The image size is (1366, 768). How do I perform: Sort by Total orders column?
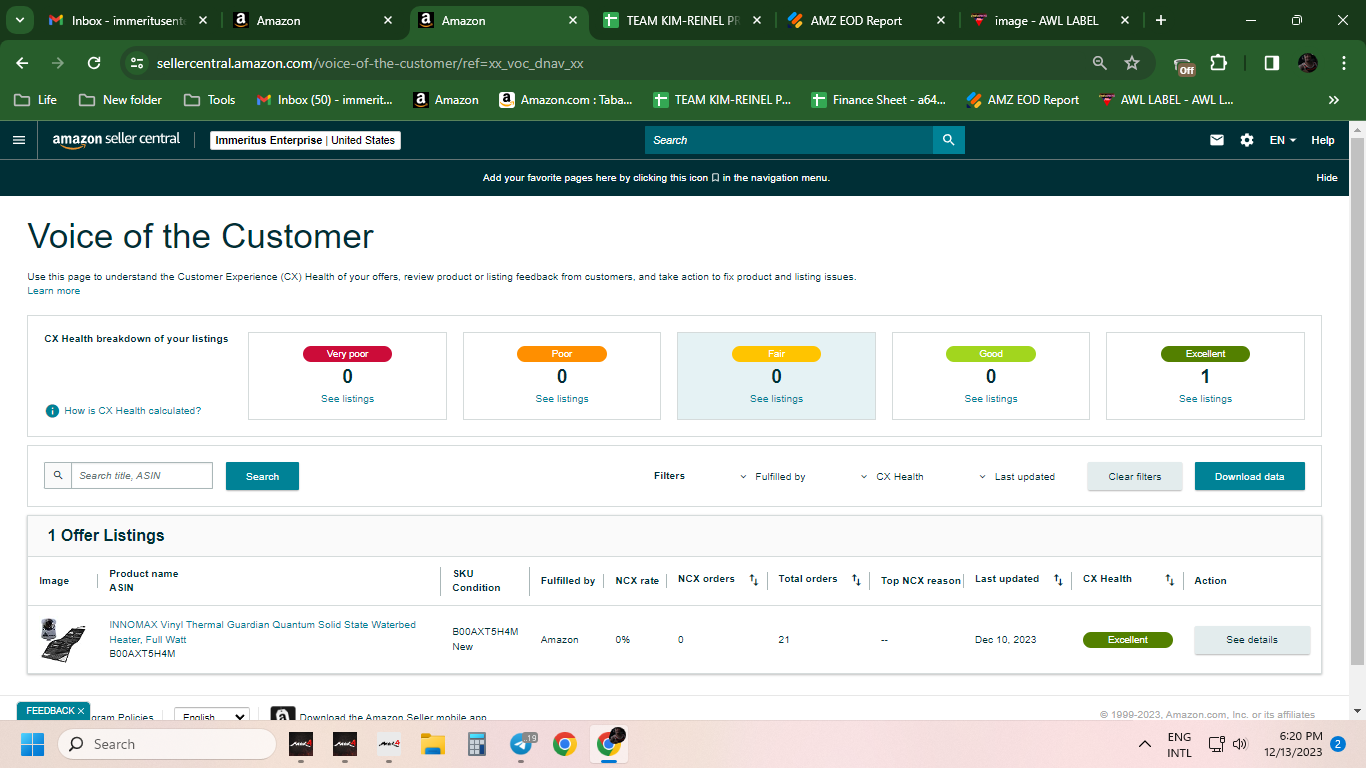[x=856, y=580]
